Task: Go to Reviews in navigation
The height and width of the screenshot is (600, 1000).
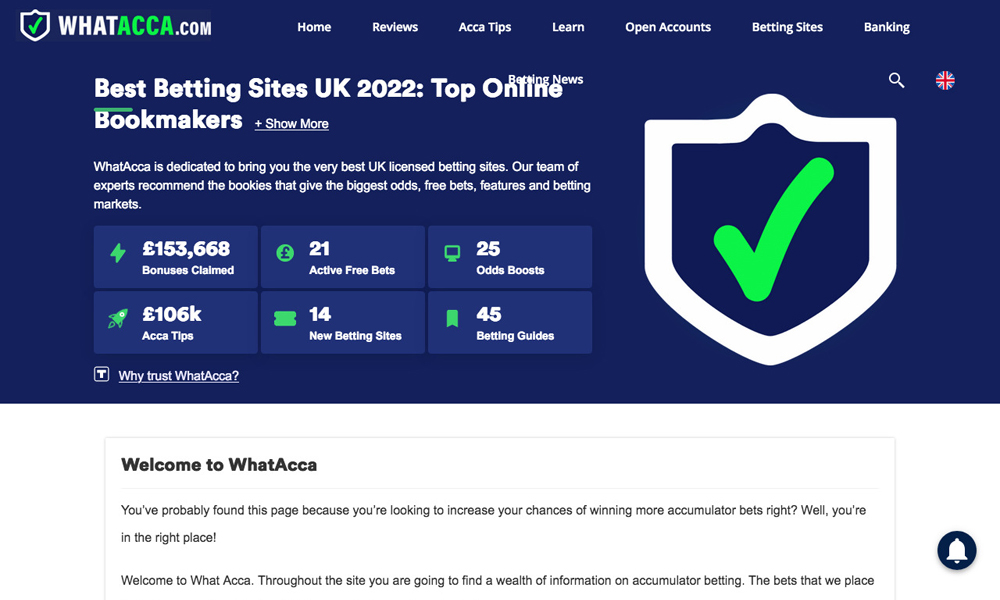Action: (395, 27)
